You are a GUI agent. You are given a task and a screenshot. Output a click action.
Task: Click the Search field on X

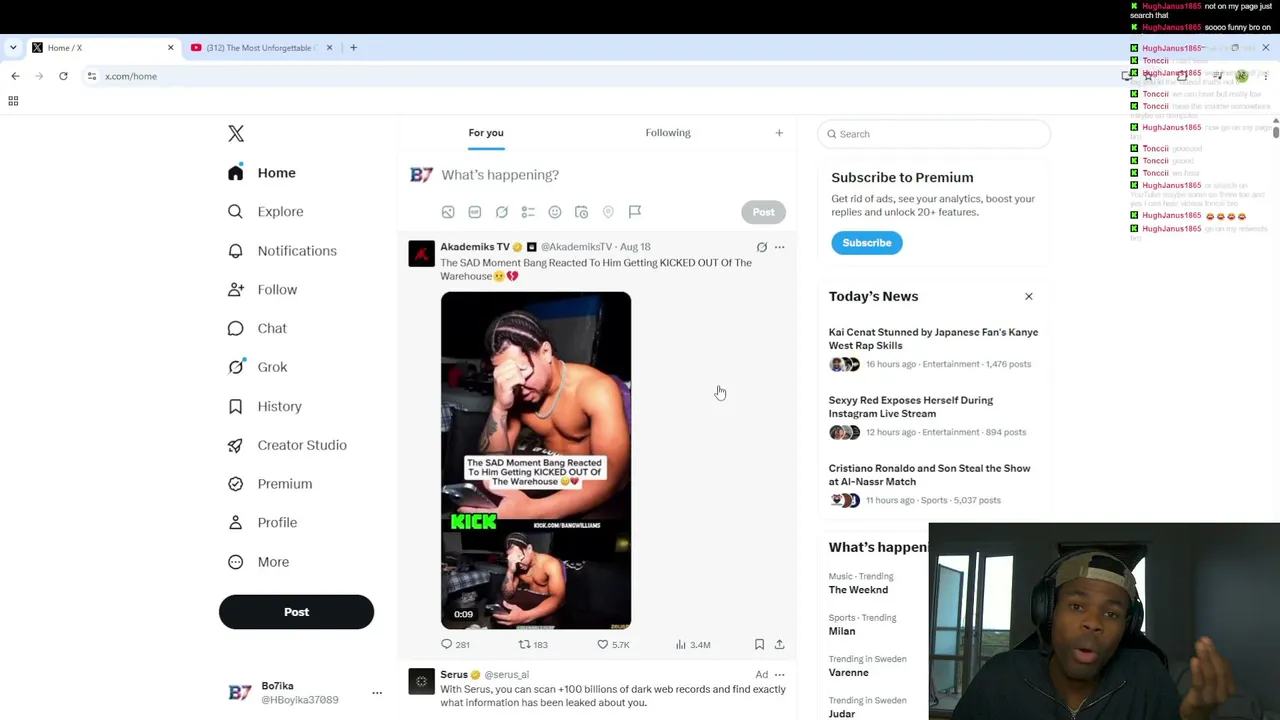(x=934, y=134)
